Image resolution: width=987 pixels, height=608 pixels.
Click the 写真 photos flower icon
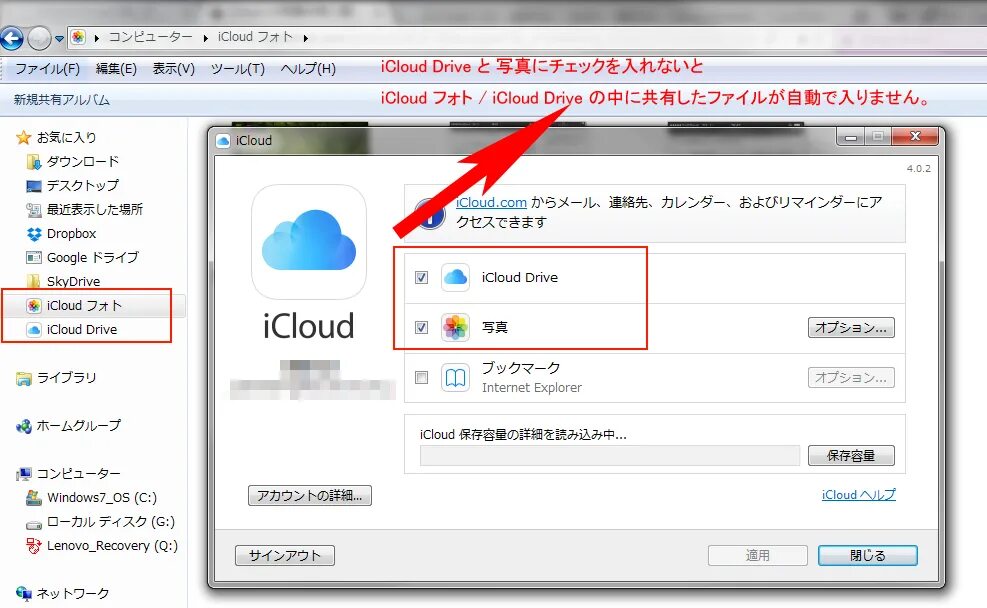455,327
